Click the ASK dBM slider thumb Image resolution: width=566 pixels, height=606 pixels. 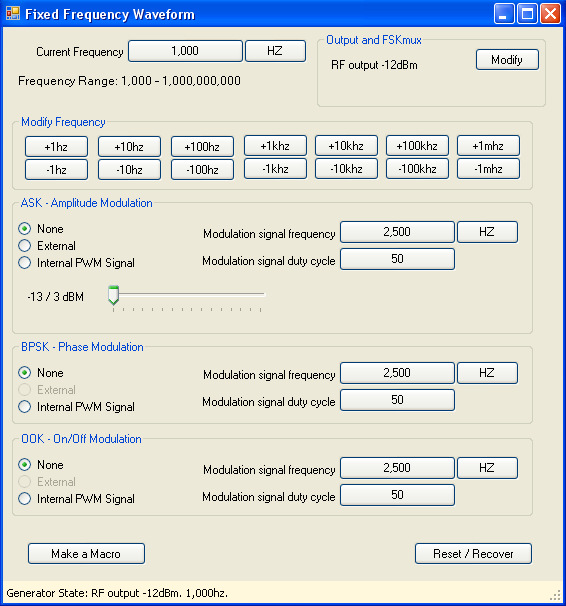(113, 295)
